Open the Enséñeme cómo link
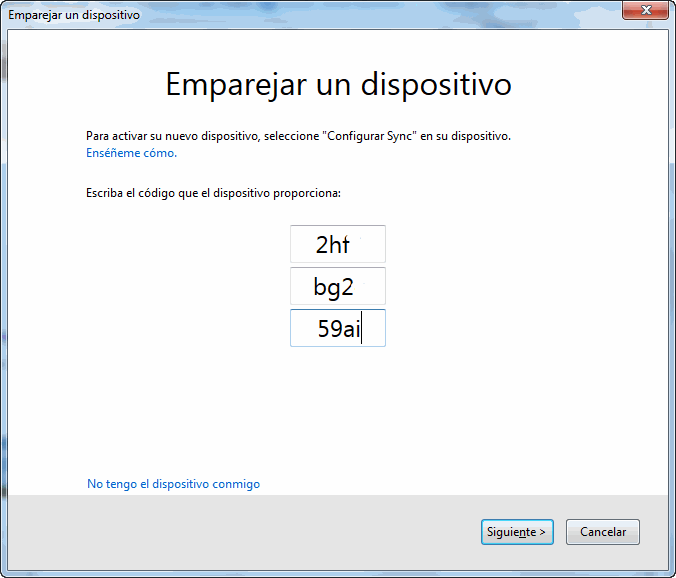Screen dimensions: 676x578 (x=131, y=153)
